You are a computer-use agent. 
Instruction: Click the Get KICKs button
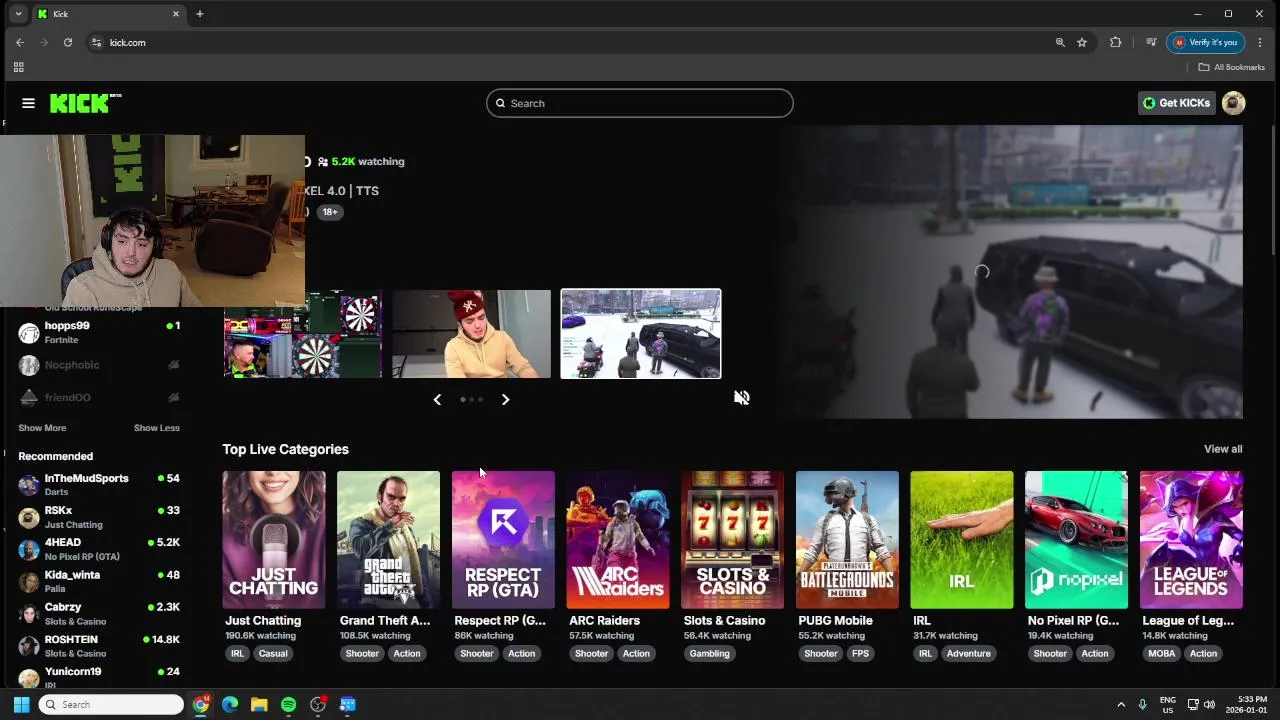[x=1176, y=103]
